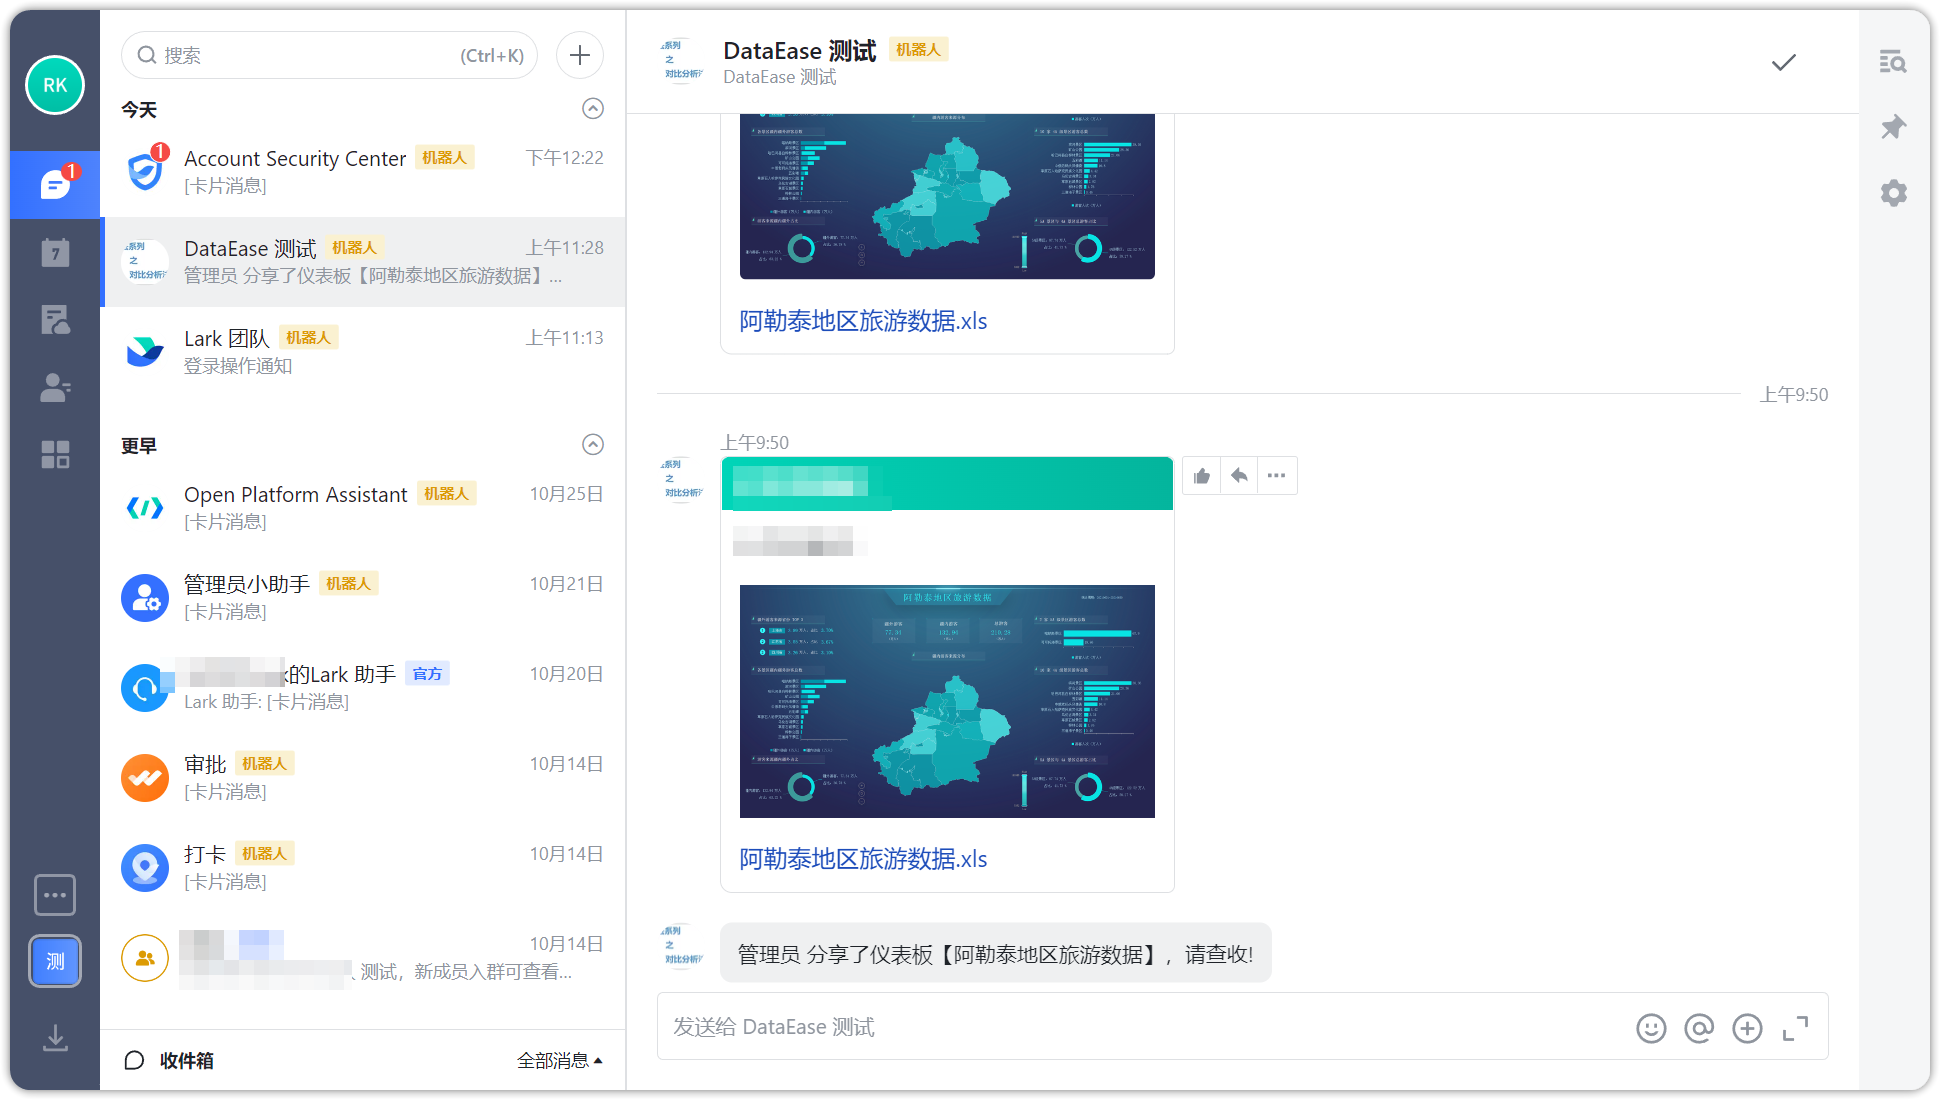This screenshot has width=1940, height=1100.
Task: Reply to message with arrow icon
Action: pos(1239,476)
